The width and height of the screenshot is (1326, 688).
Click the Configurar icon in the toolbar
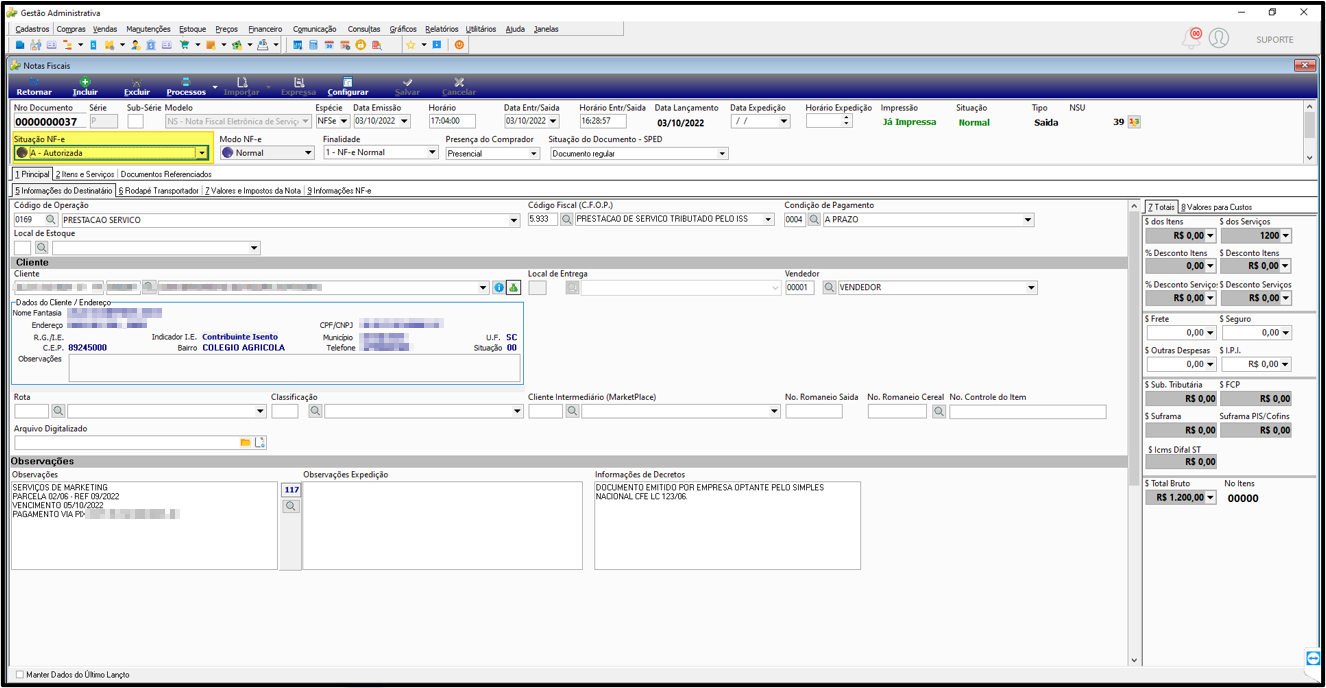coord(348,82)
